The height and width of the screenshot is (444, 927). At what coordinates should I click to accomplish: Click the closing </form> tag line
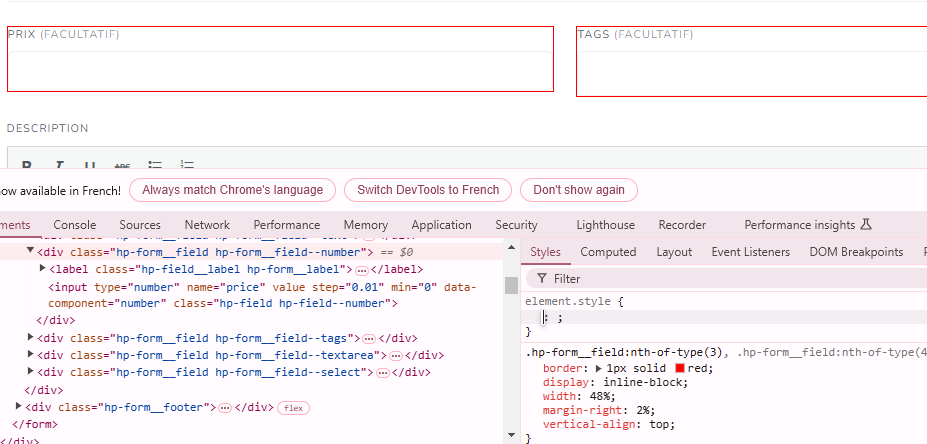pos(35,424)
